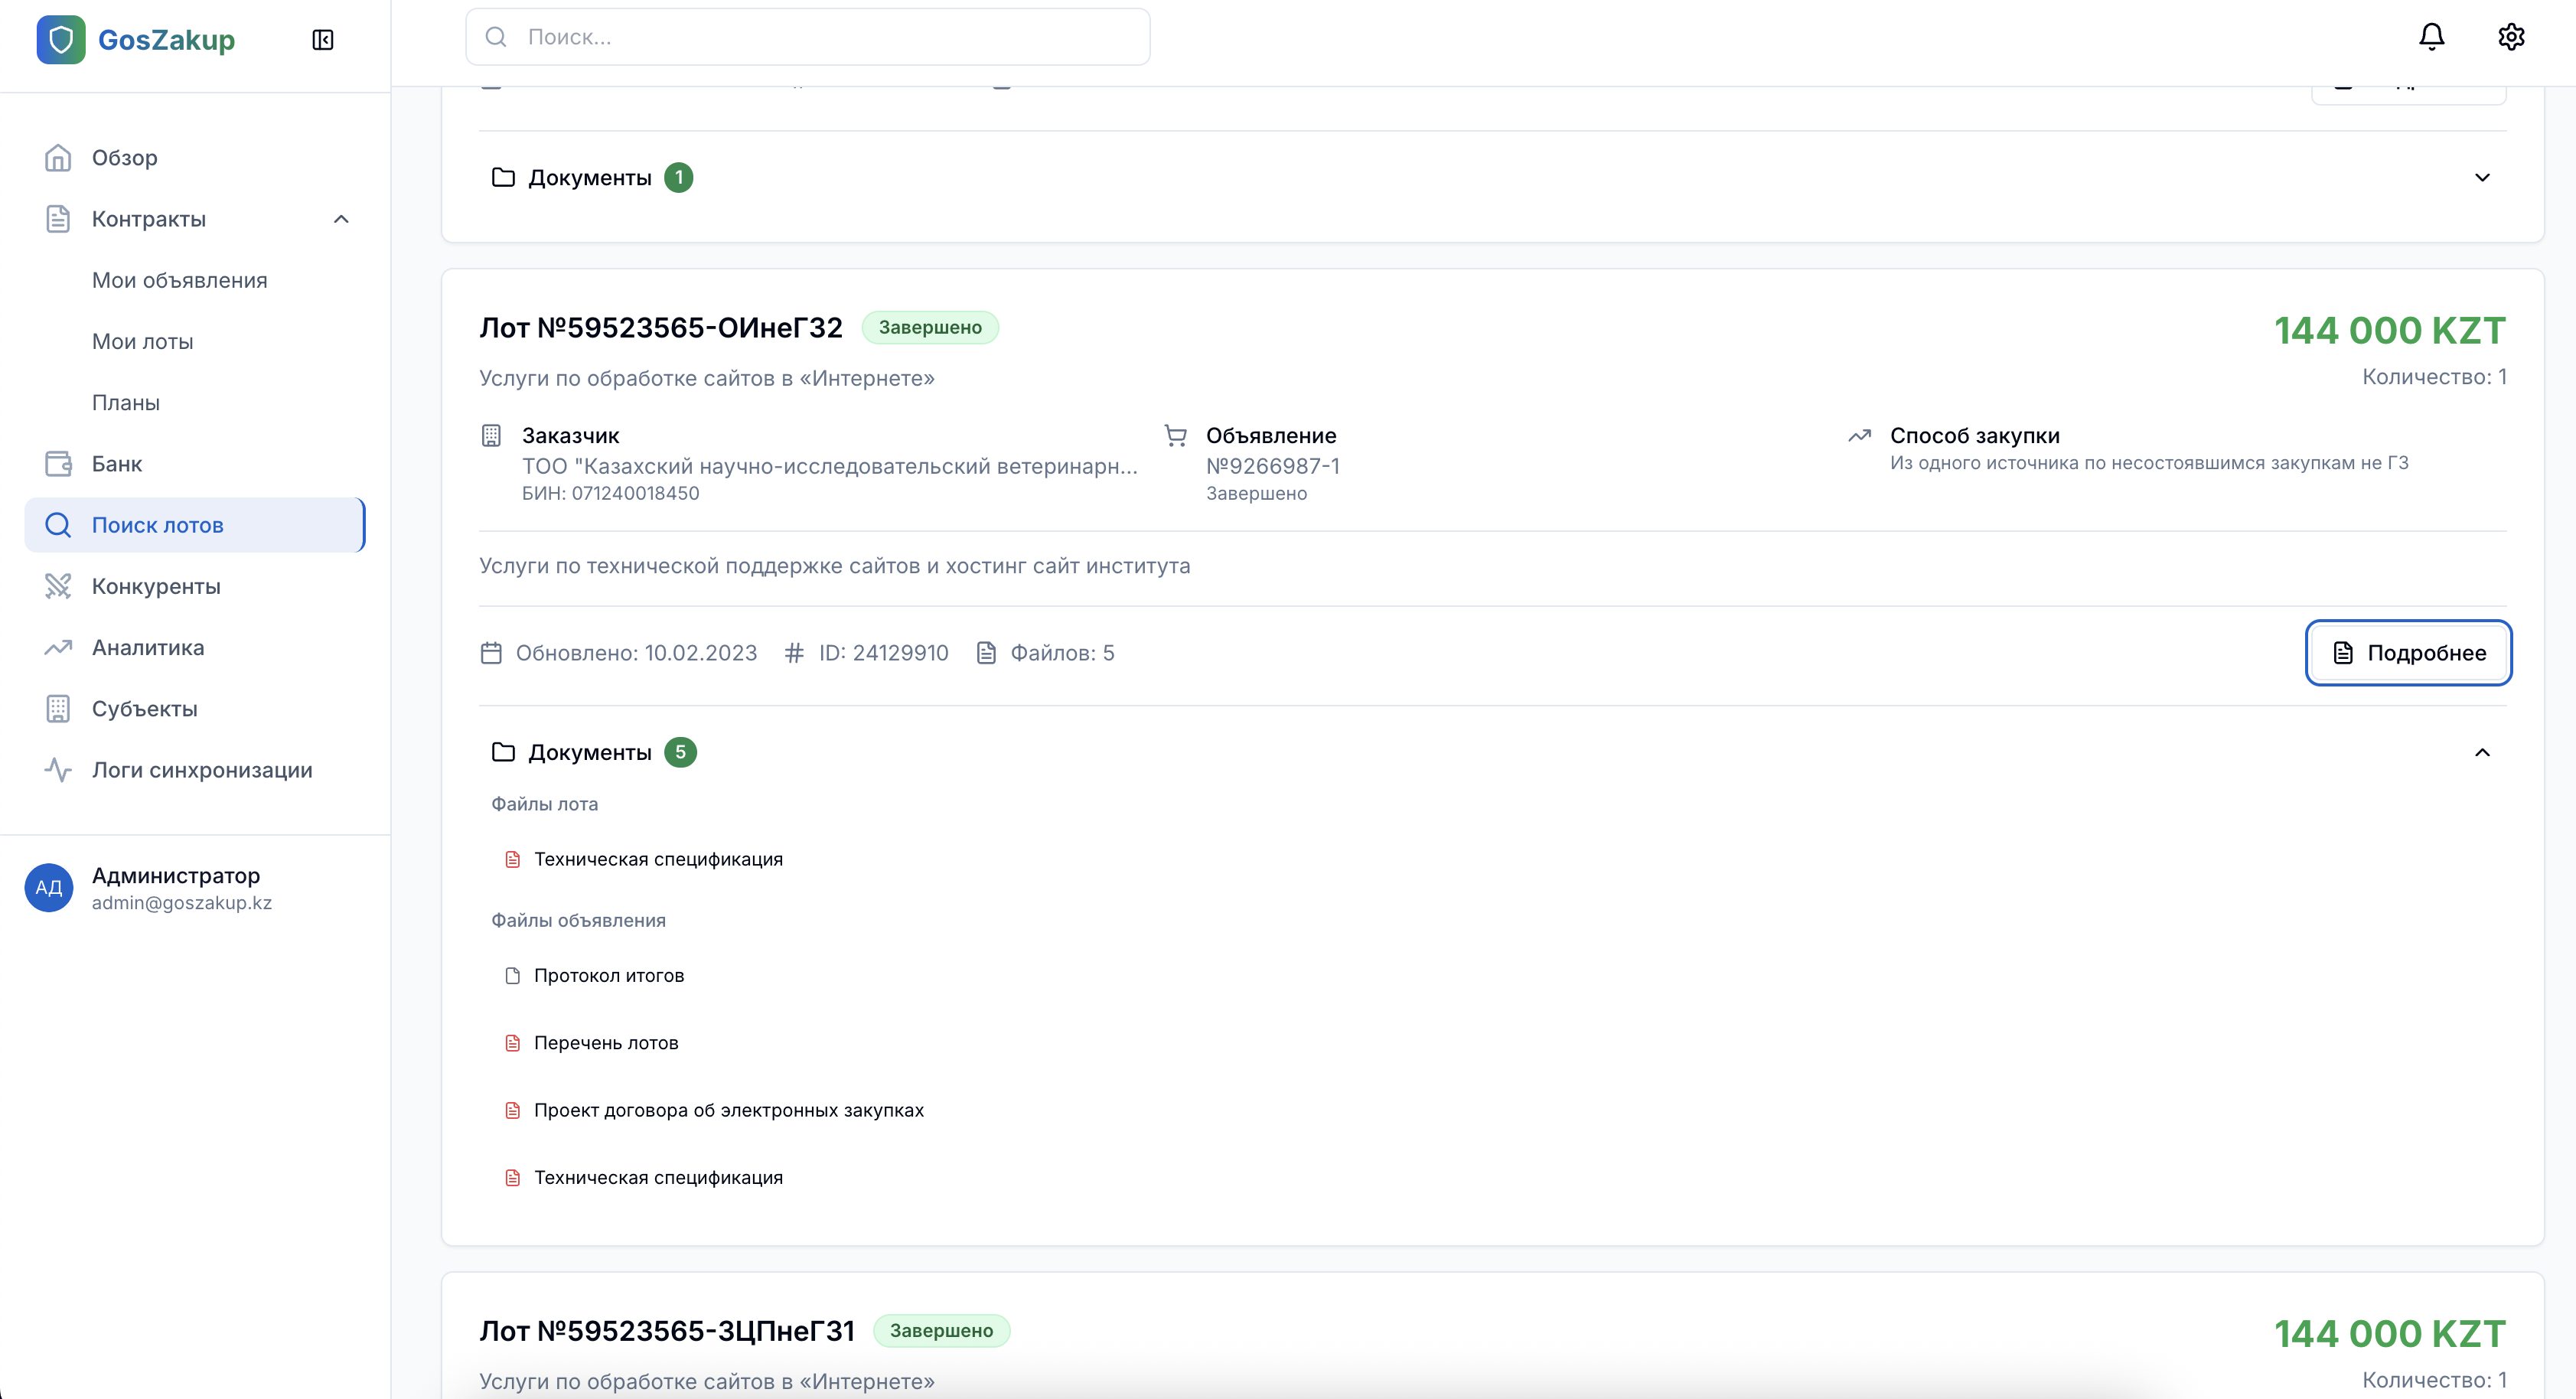Click the Логи синхронизации pulse icon
Screen dimensions: 2576x1399
pyautogui.click(x=58, y=770)
